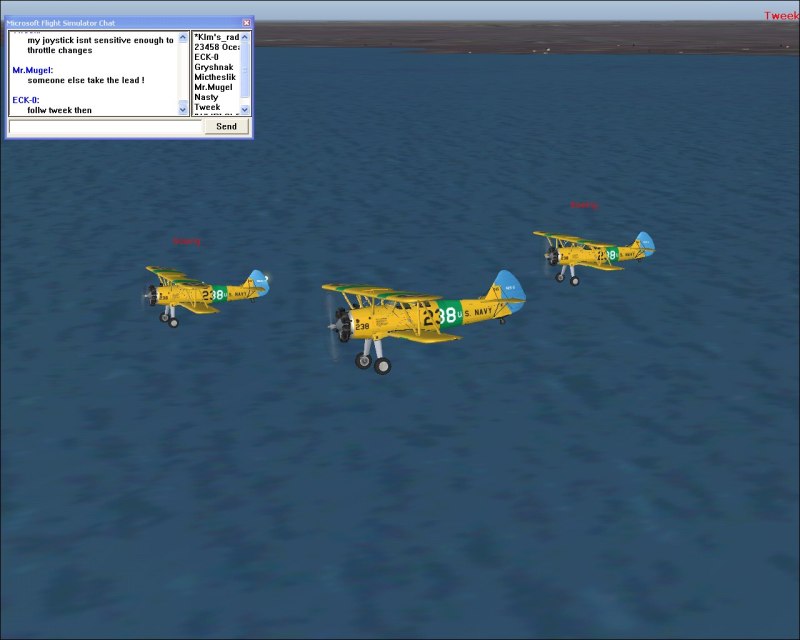
Task: Click the red Tweek label at top-right
Action: pos(782,16)
